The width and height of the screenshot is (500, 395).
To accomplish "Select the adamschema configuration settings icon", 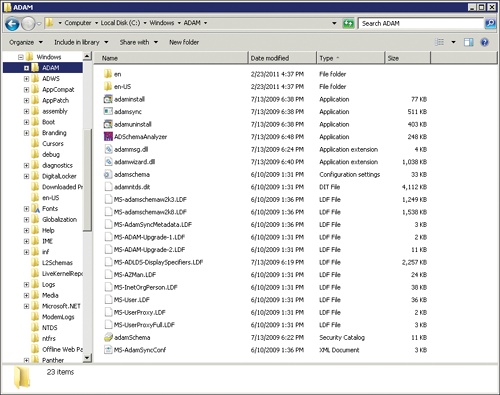I will [108, 174].
